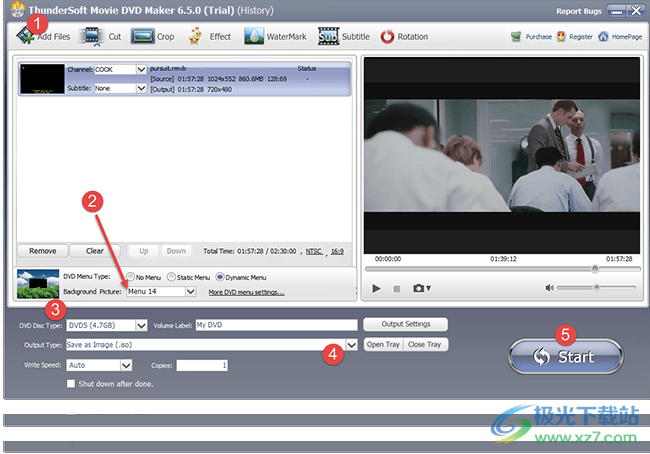Click the Purchase cart icon

point(516,37)
